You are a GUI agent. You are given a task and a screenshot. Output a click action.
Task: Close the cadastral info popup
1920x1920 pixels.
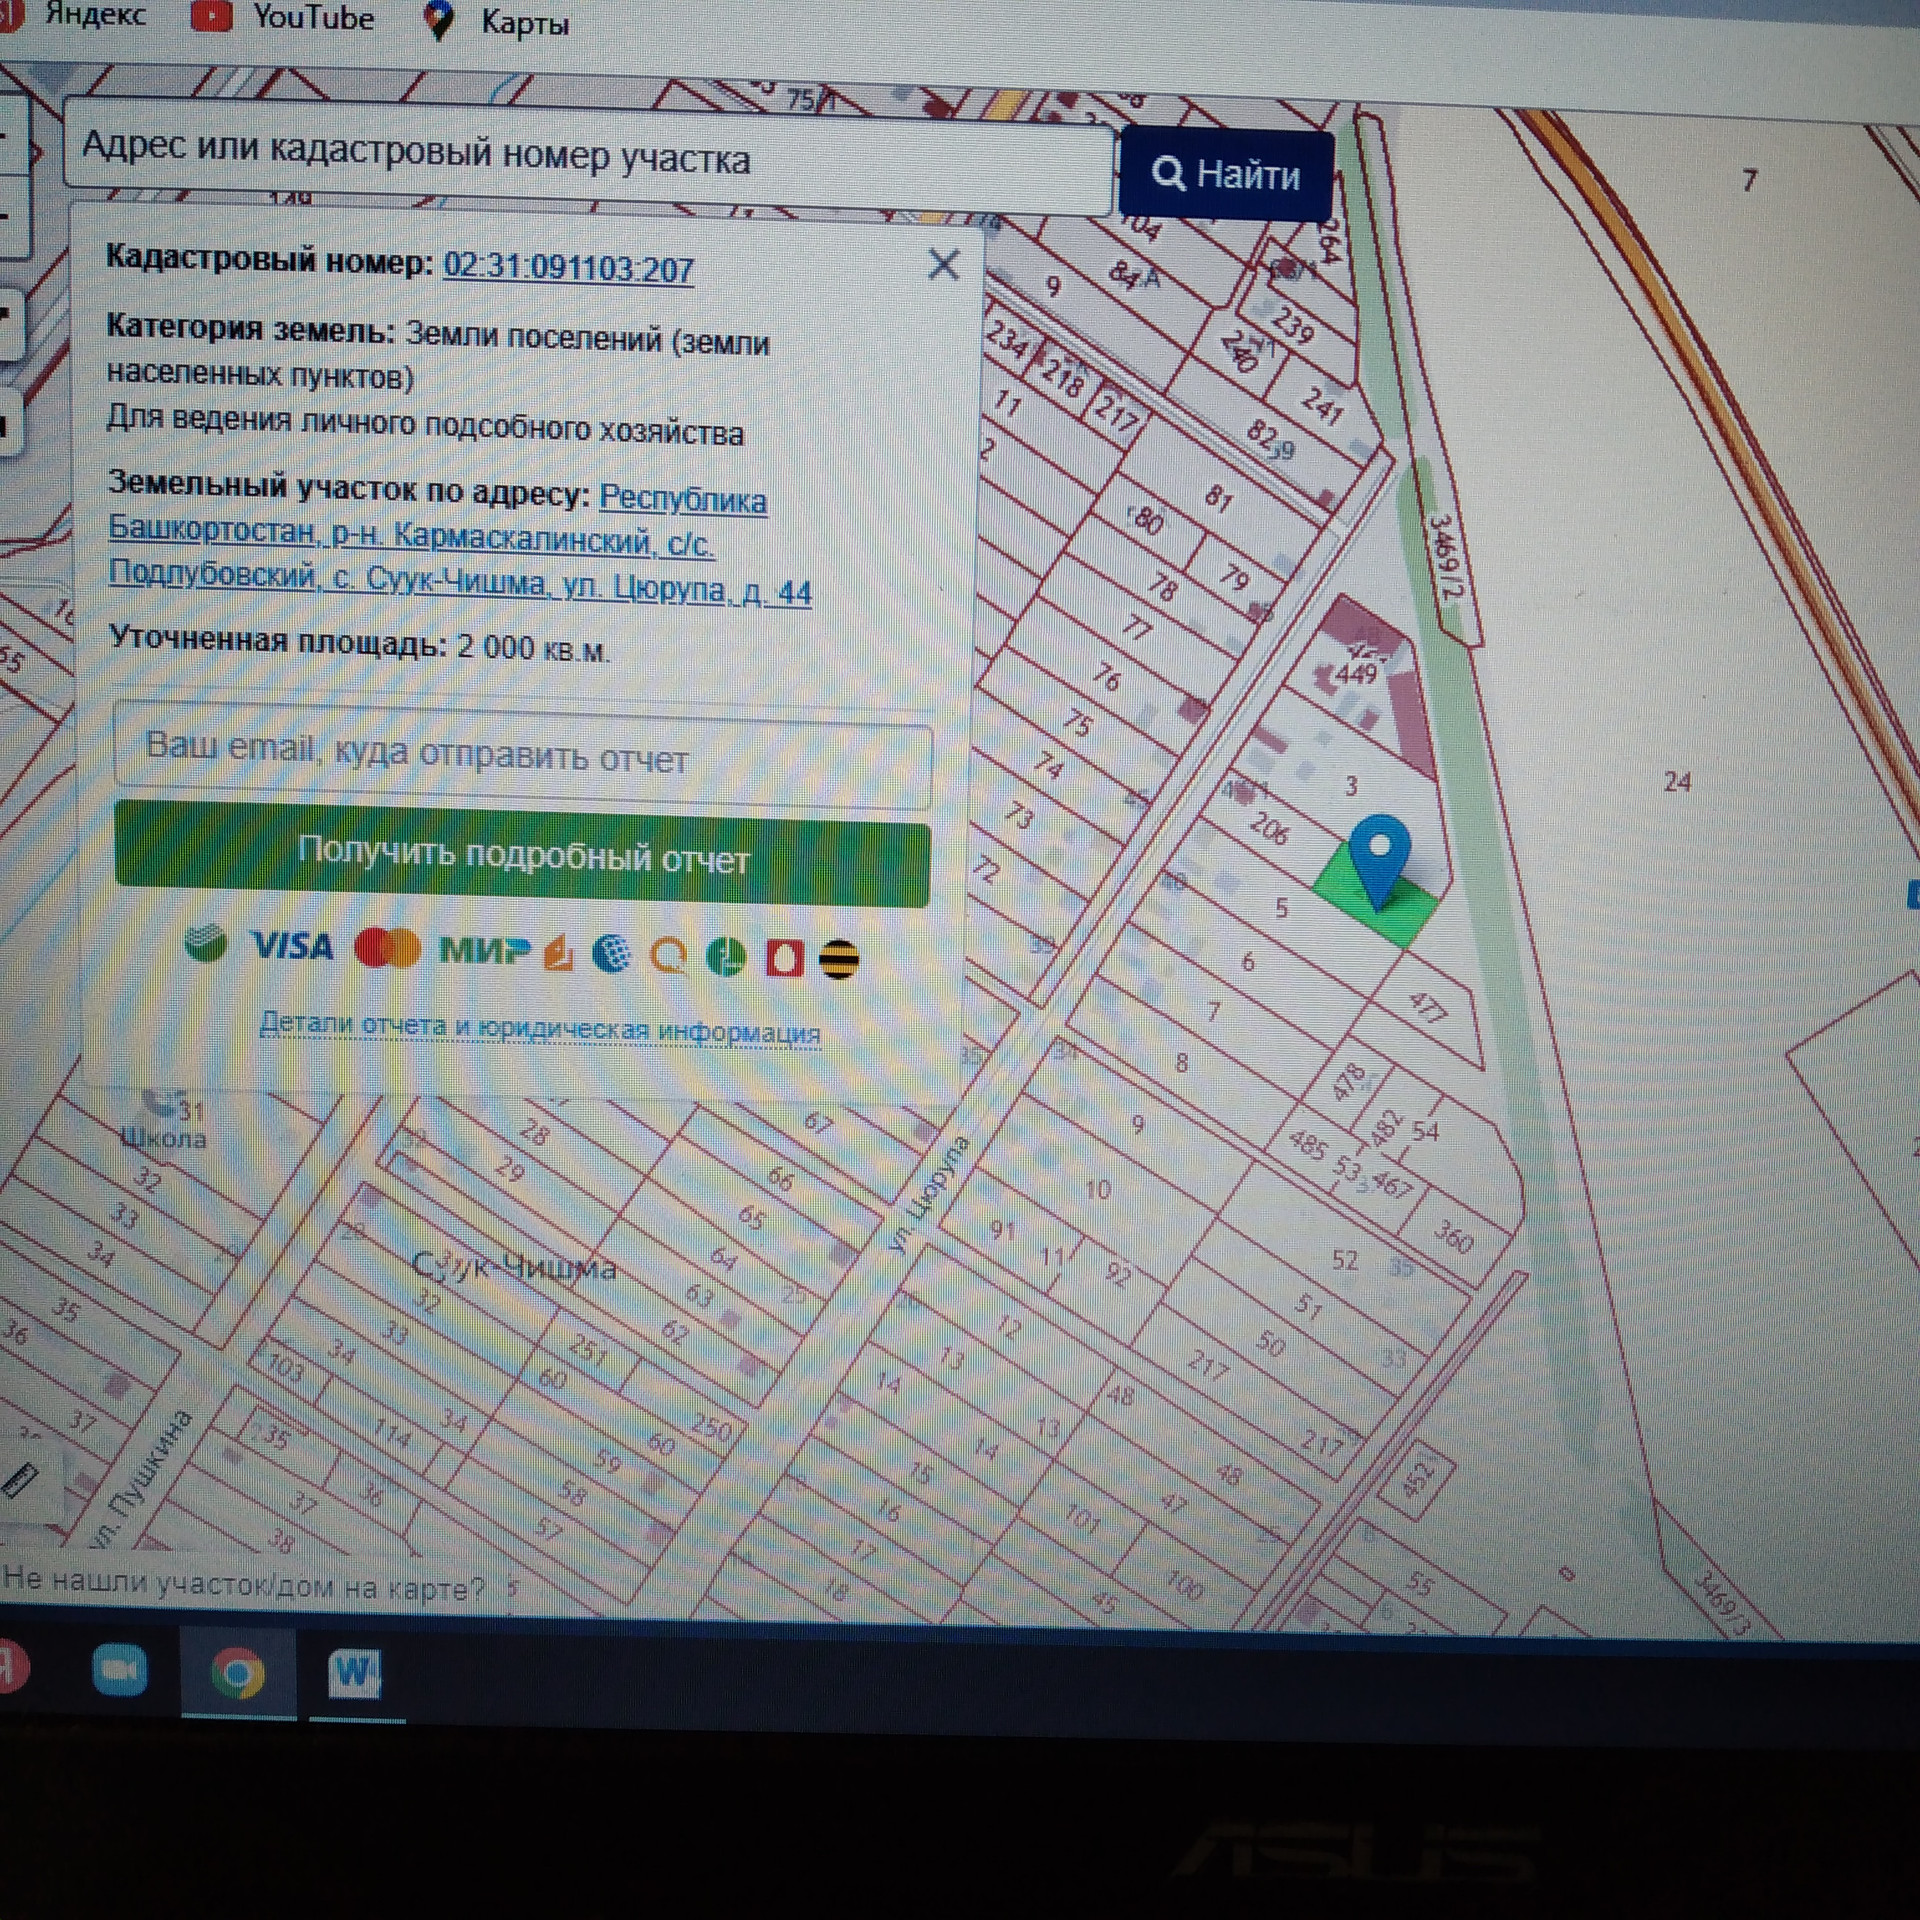(943, 265)
